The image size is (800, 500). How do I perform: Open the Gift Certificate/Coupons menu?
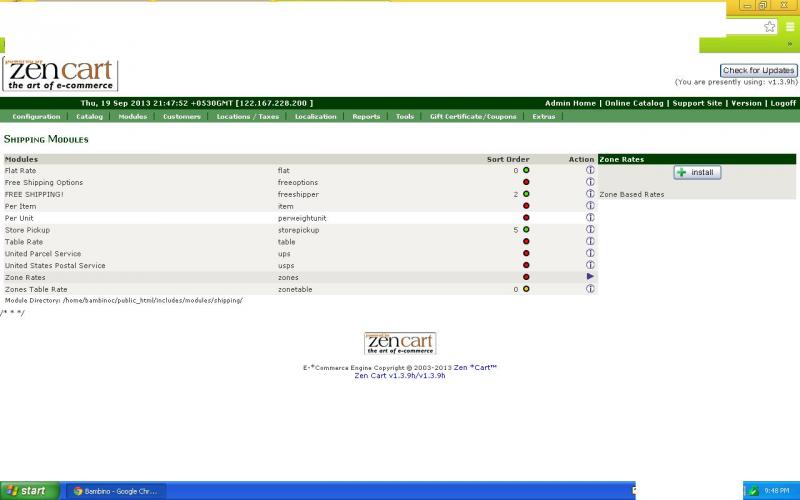(x=473, y=116)
